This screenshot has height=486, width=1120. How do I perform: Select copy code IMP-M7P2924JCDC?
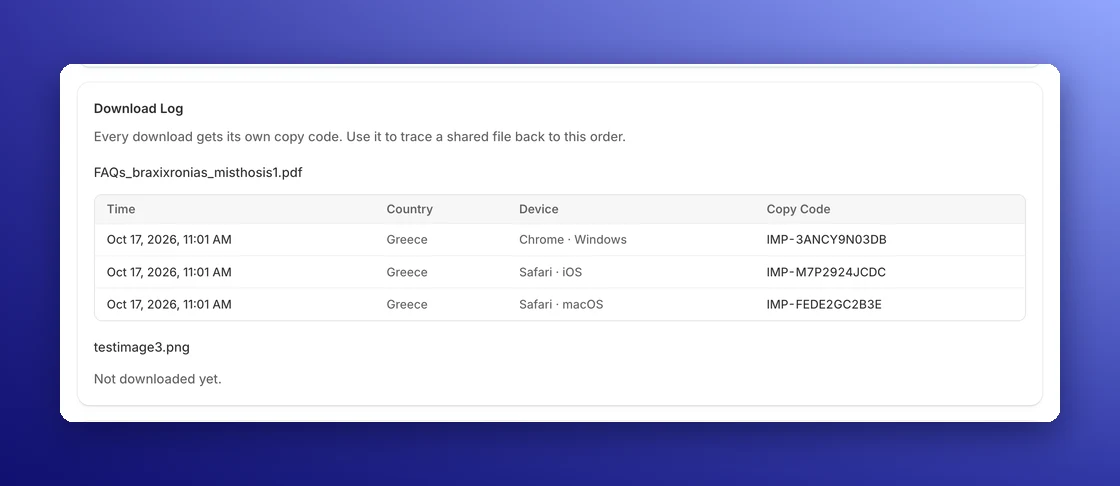826,272
